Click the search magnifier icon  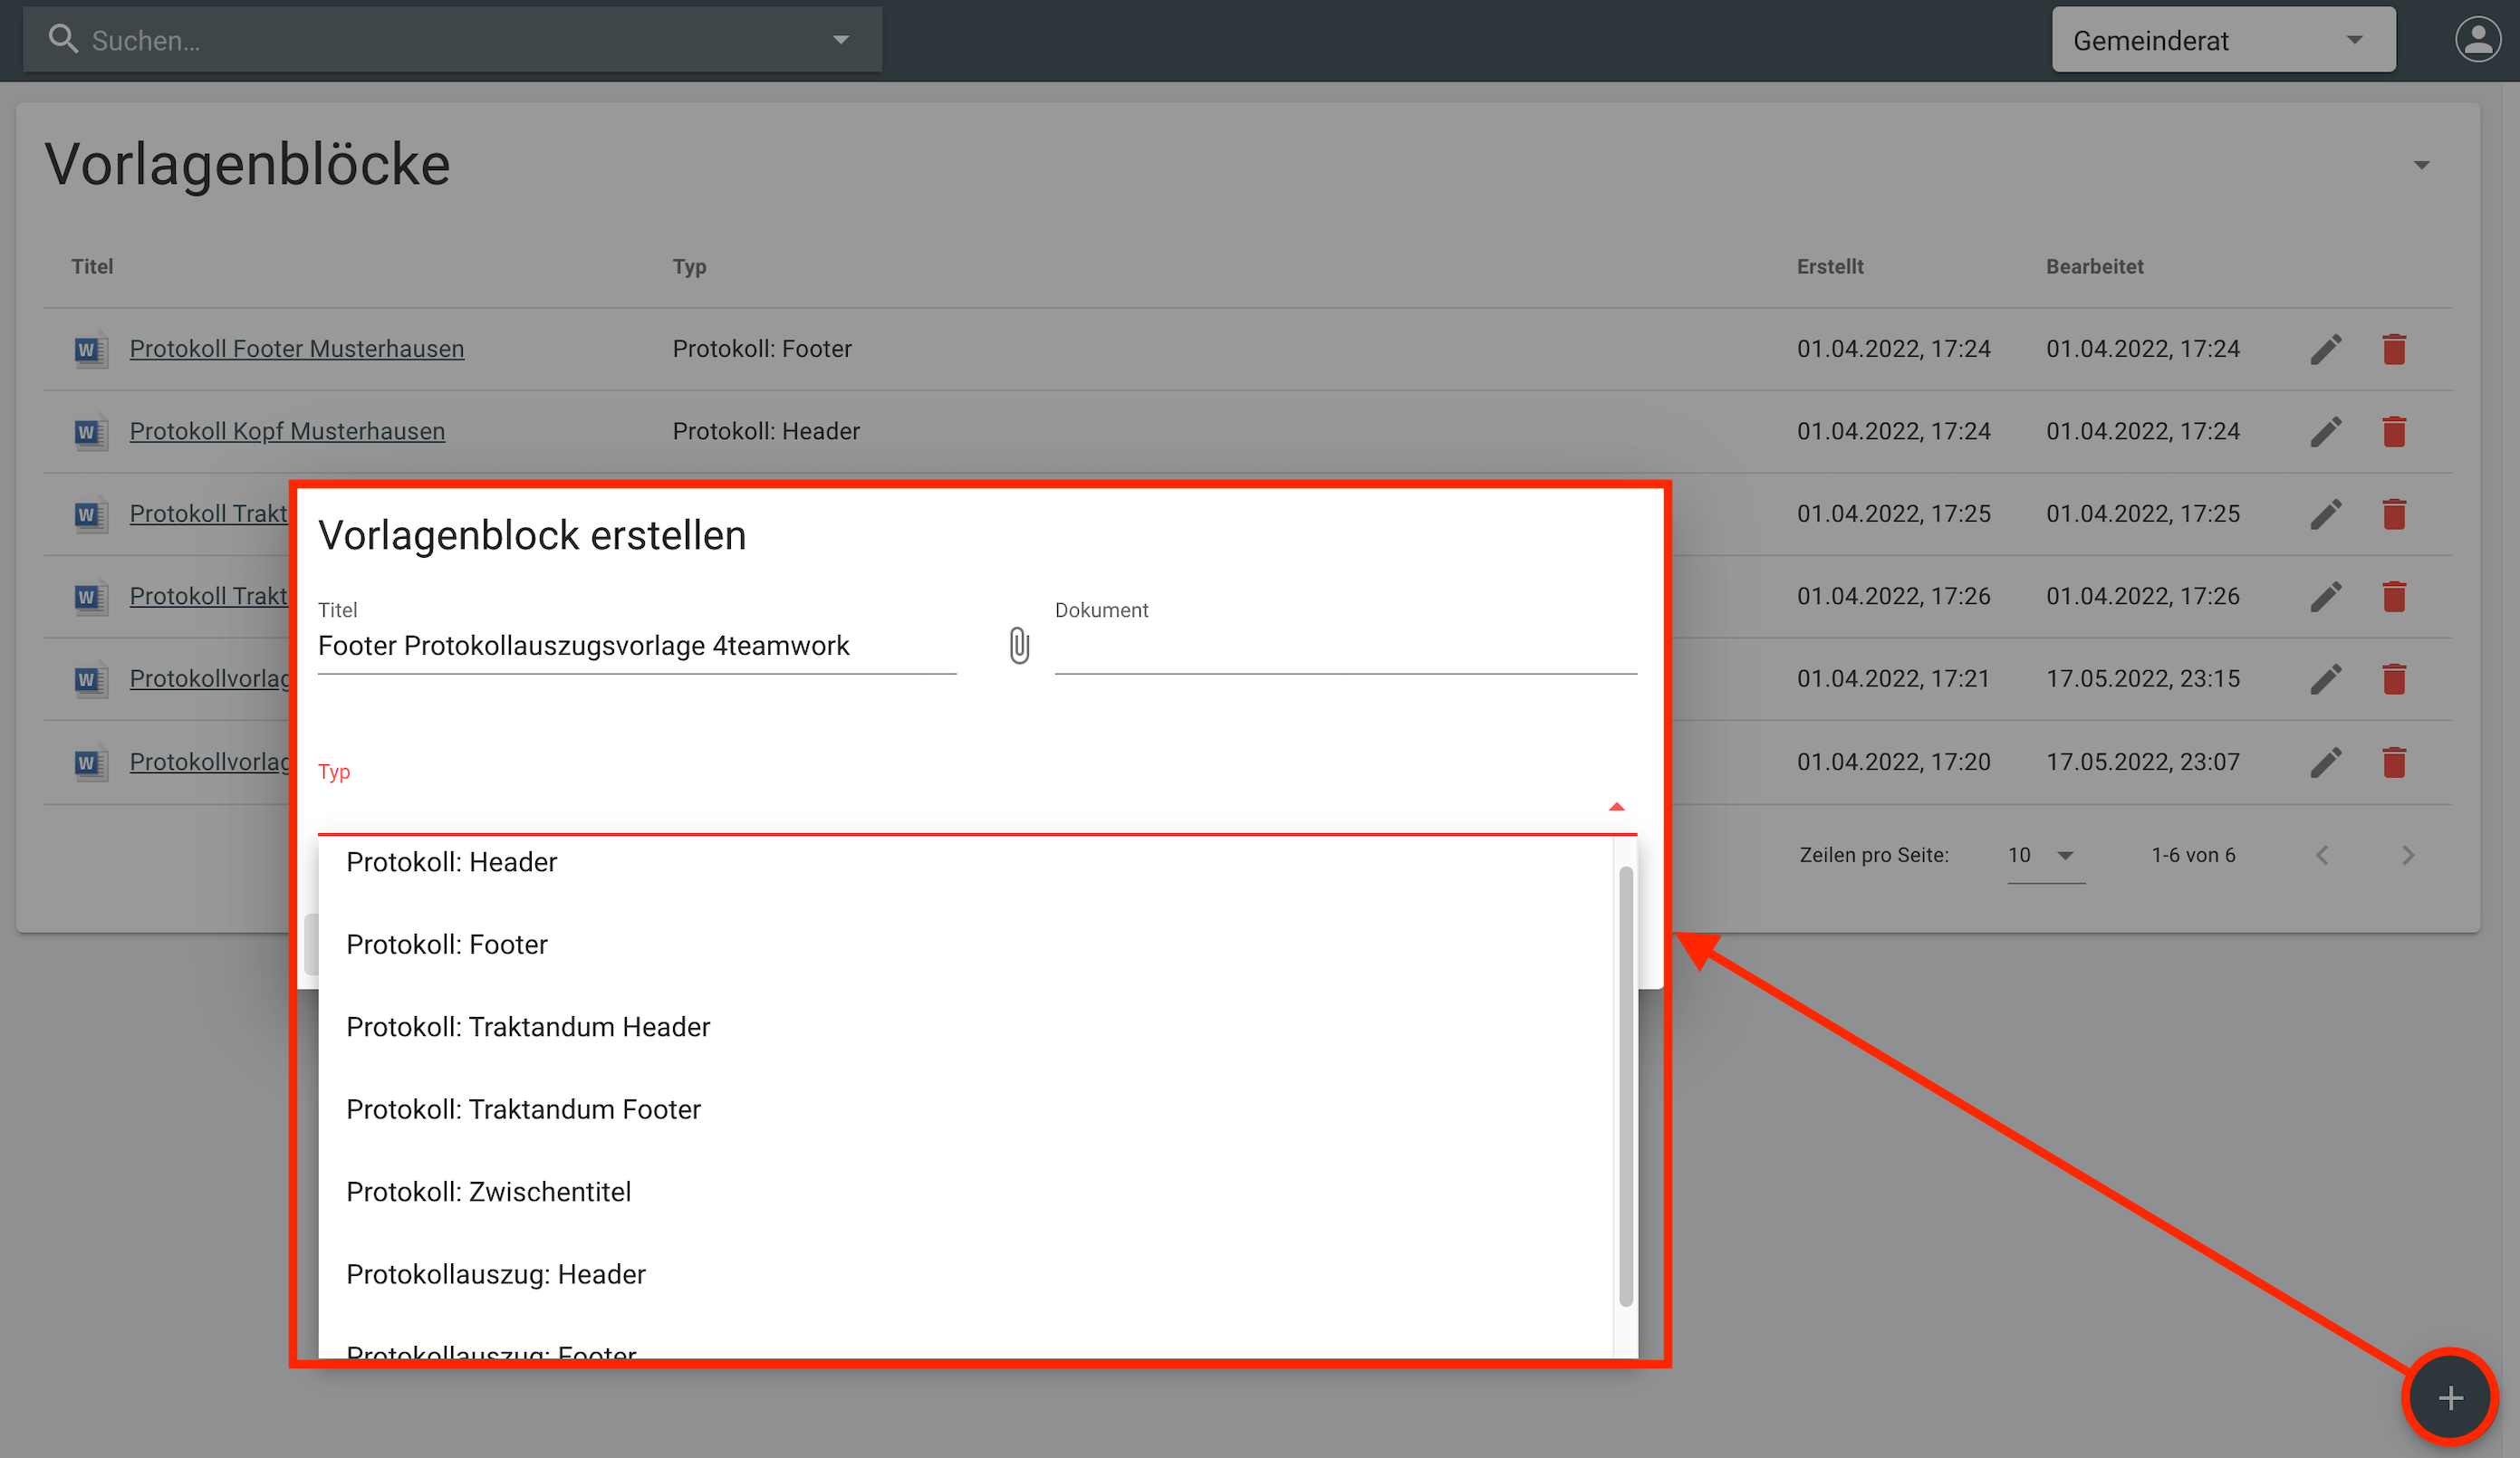coord(63,40)
